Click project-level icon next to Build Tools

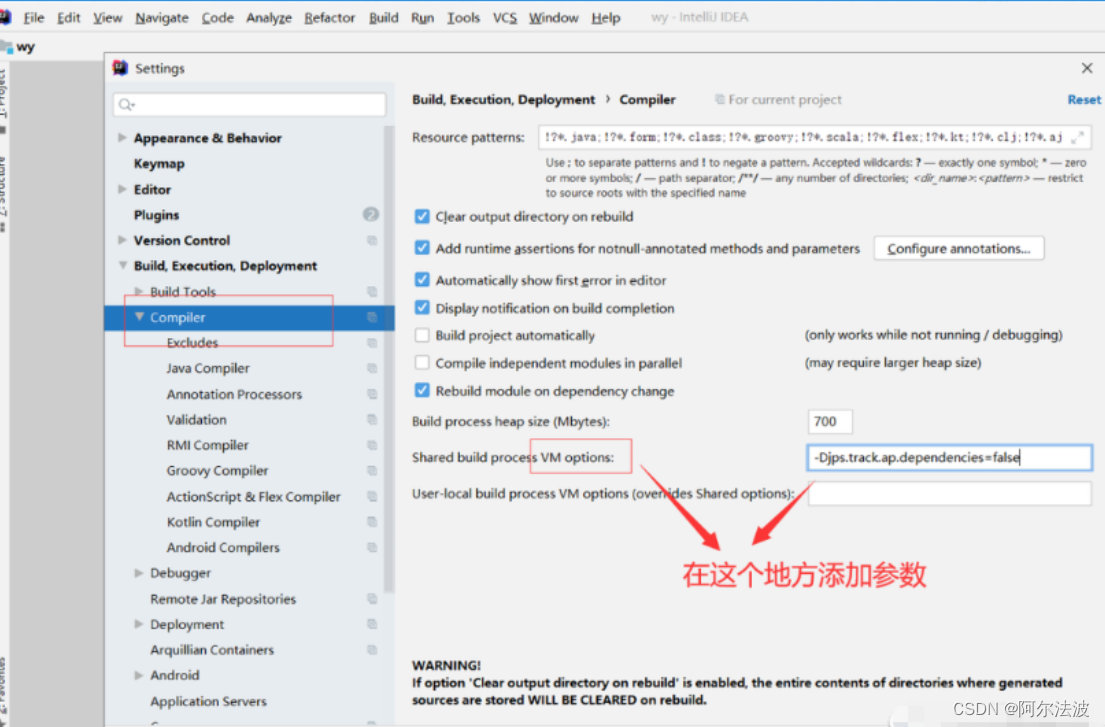[372, 292]
